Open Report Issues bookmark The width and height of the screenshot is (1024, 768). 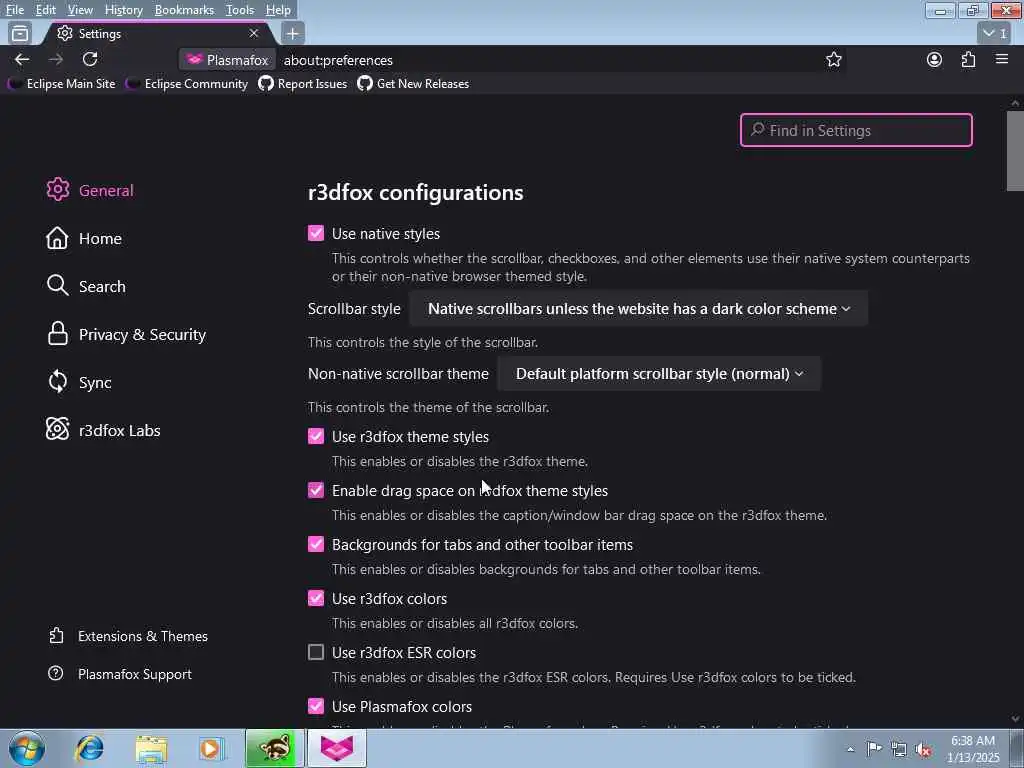pyautogui.click(x=303, y=84)
